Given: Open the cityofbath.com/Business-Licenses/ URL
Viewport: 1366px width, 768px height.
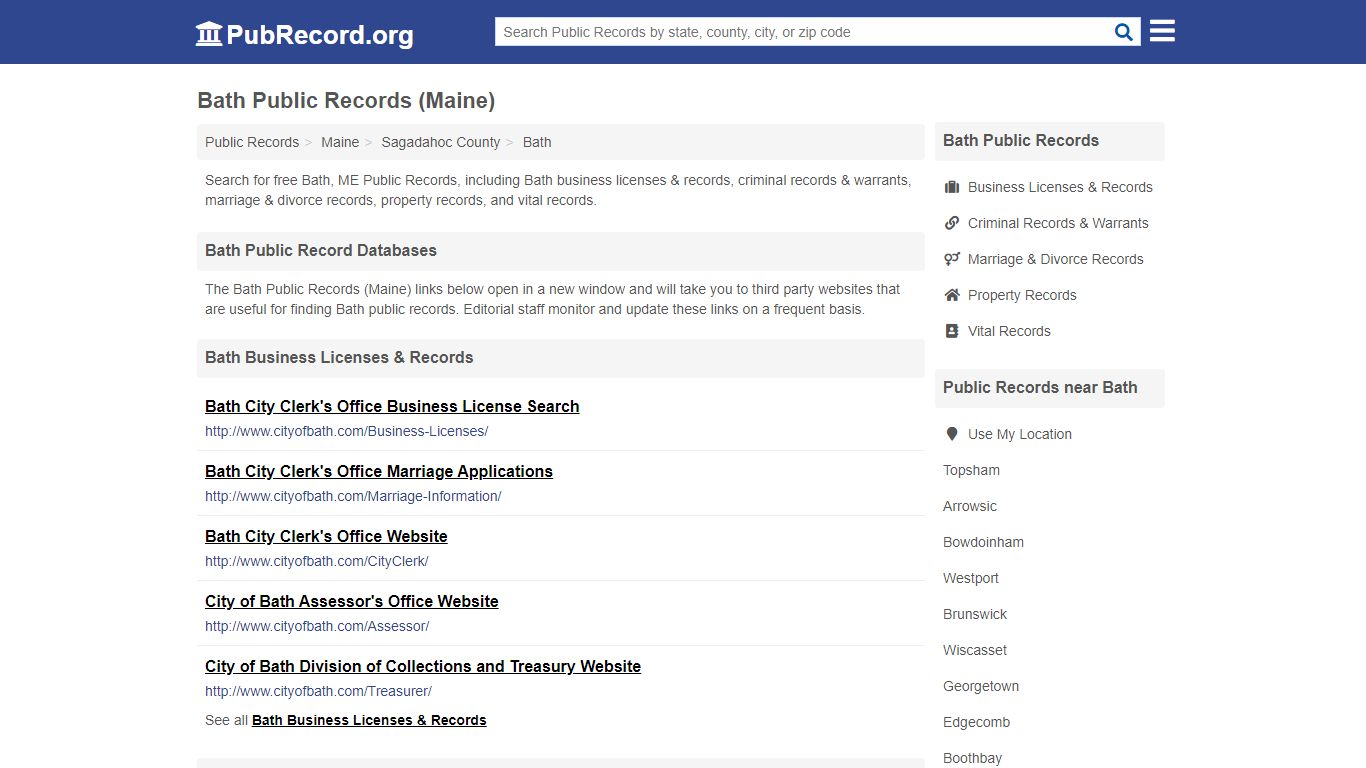Looking at the screenshot, I should click(x=346, y=432).
